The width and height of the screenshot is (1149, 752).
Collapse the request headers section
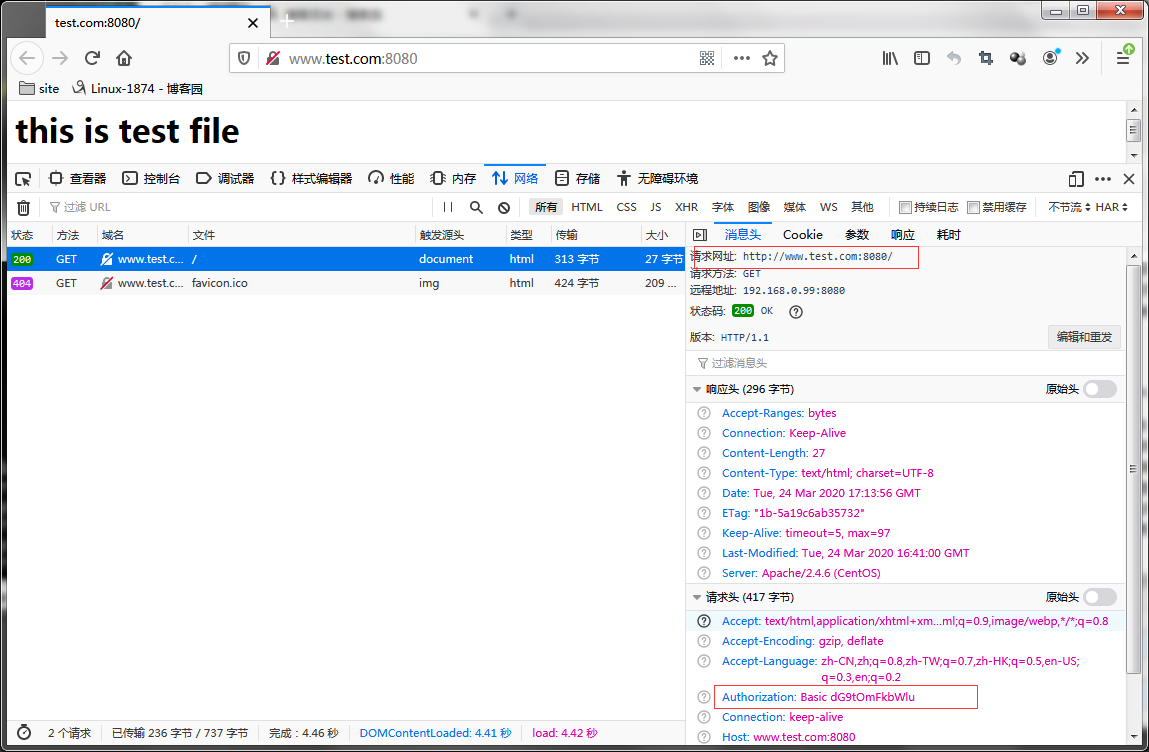[x=697, y=597]
